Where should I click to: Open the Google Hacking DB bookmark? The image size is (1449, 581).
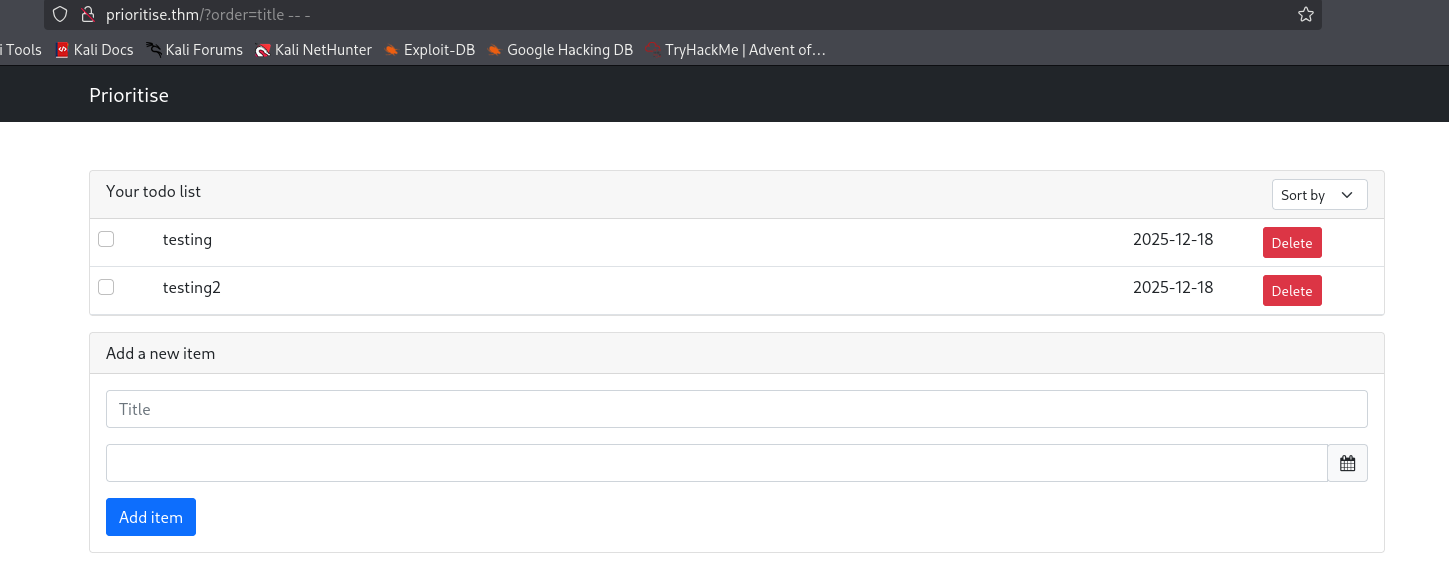(x=560, y=49)
